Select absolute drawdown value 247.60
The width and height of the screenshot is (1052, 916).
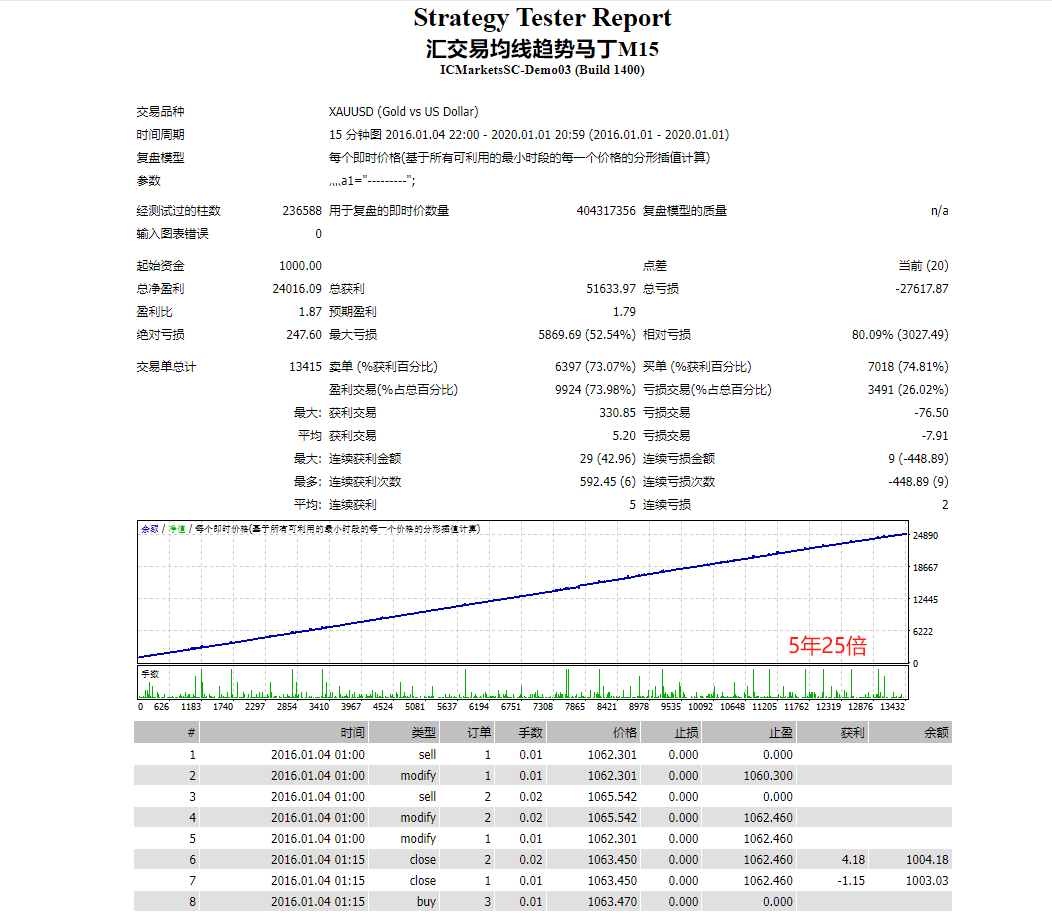(304, 335)
